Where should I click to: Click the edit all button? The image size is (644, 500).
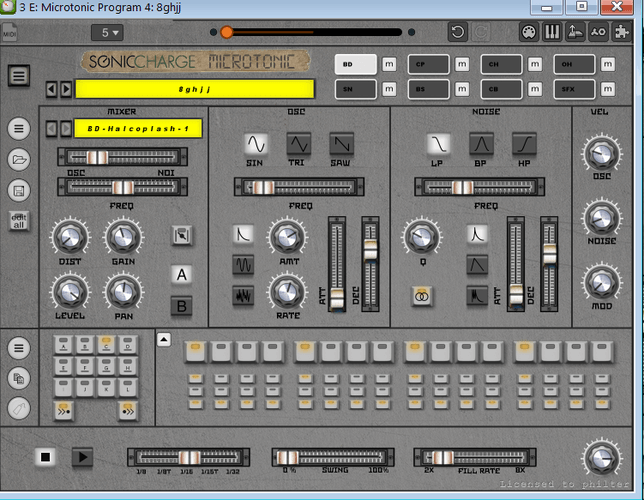click(x=19, y=221)
